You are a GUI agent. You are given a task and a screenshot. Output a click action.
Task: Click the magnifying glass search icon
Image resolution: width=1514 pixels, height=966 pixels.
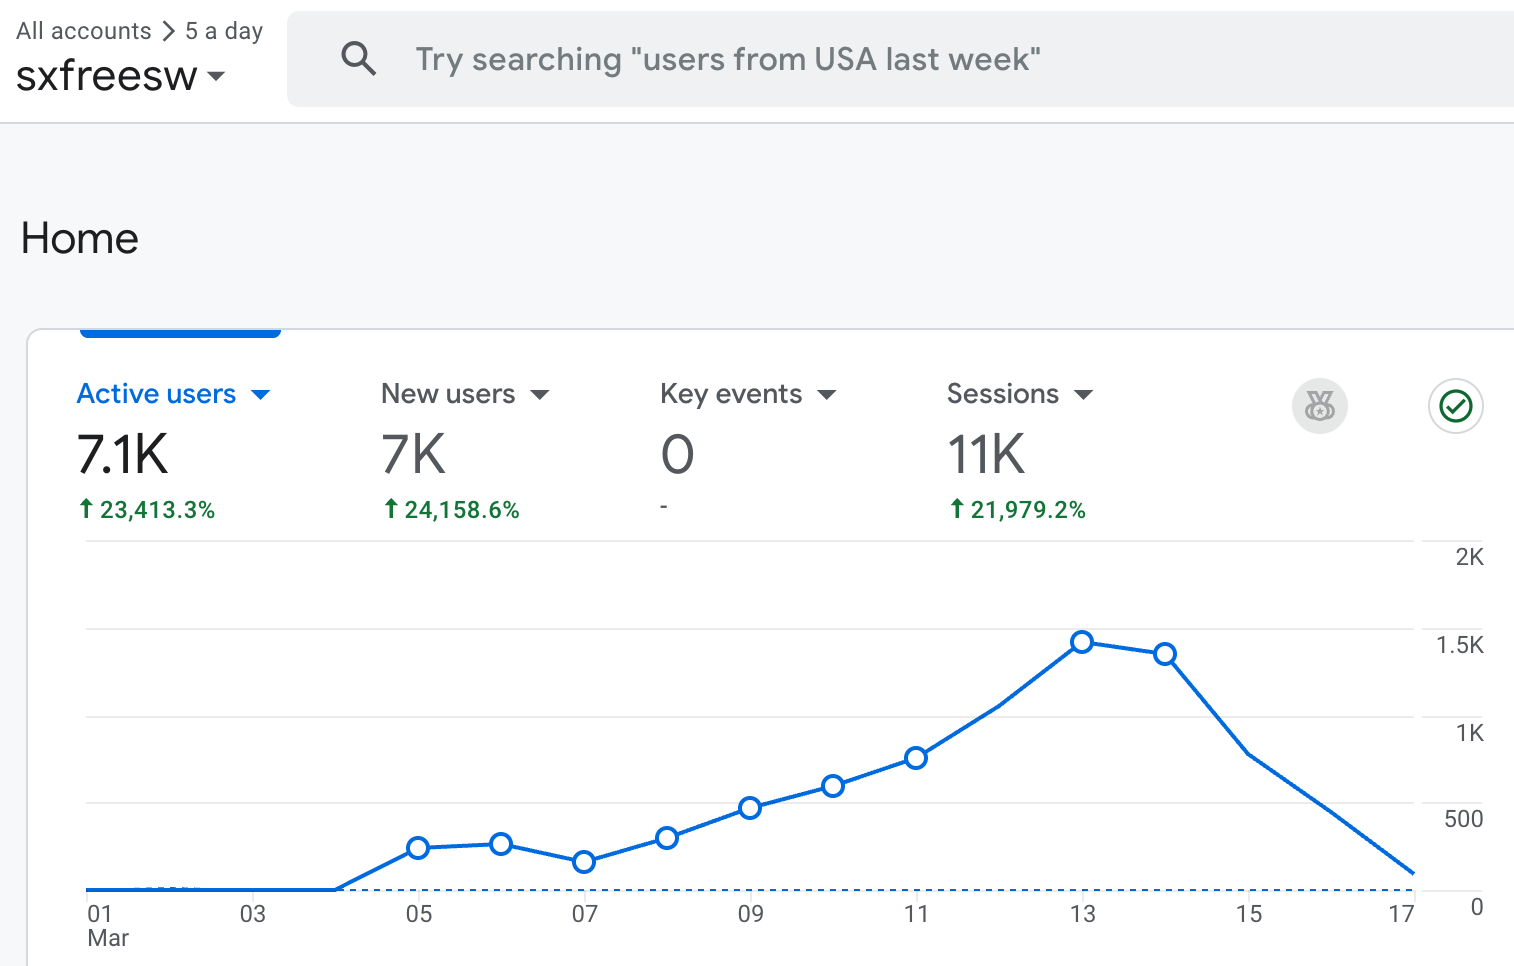358,59
